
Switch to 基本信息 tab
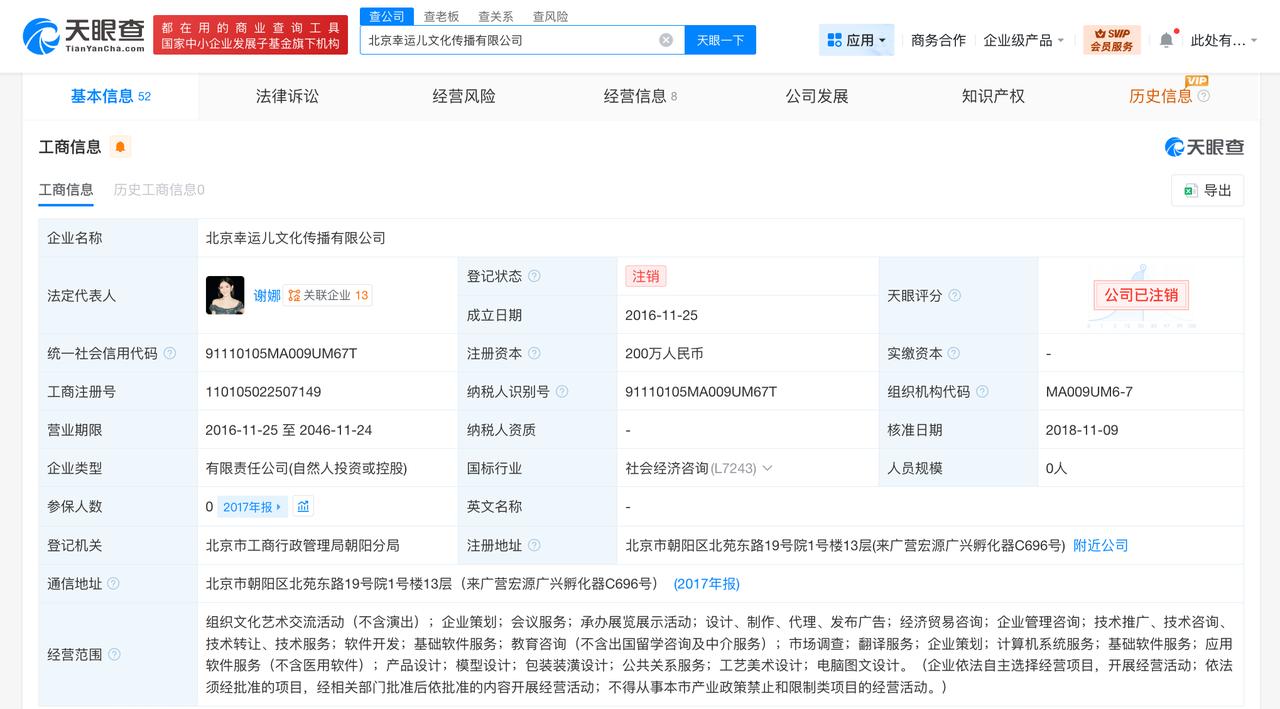(x=110, y=96)
